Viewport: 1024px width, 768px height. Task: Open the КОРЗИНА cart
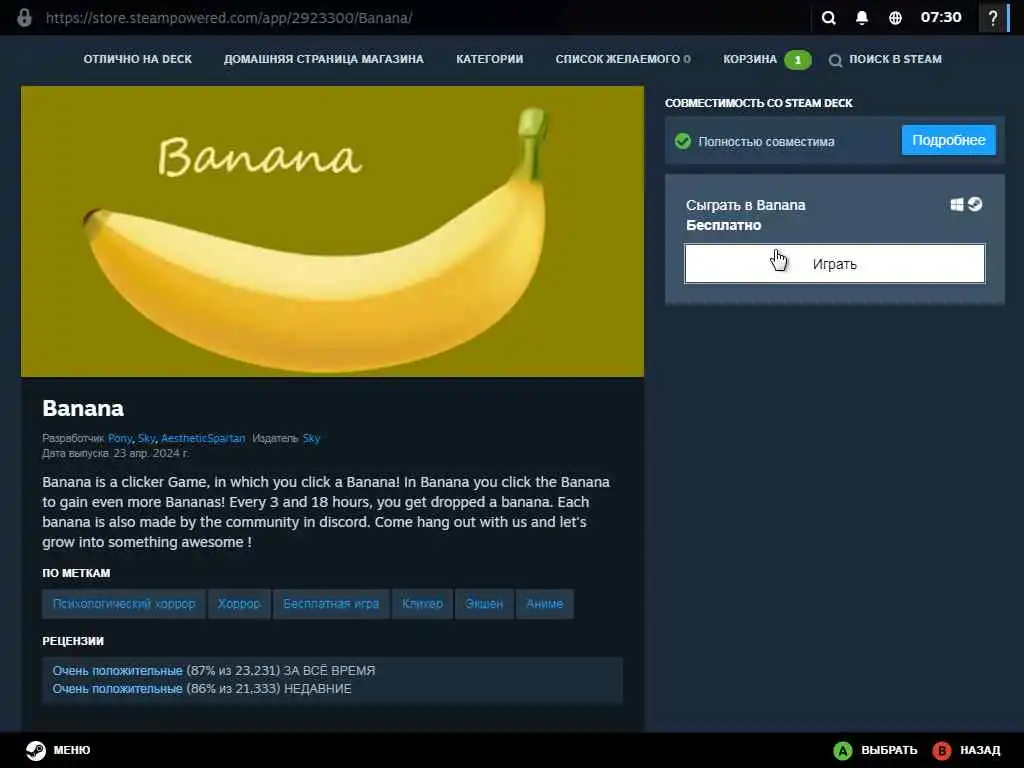(x=750, y=59)
